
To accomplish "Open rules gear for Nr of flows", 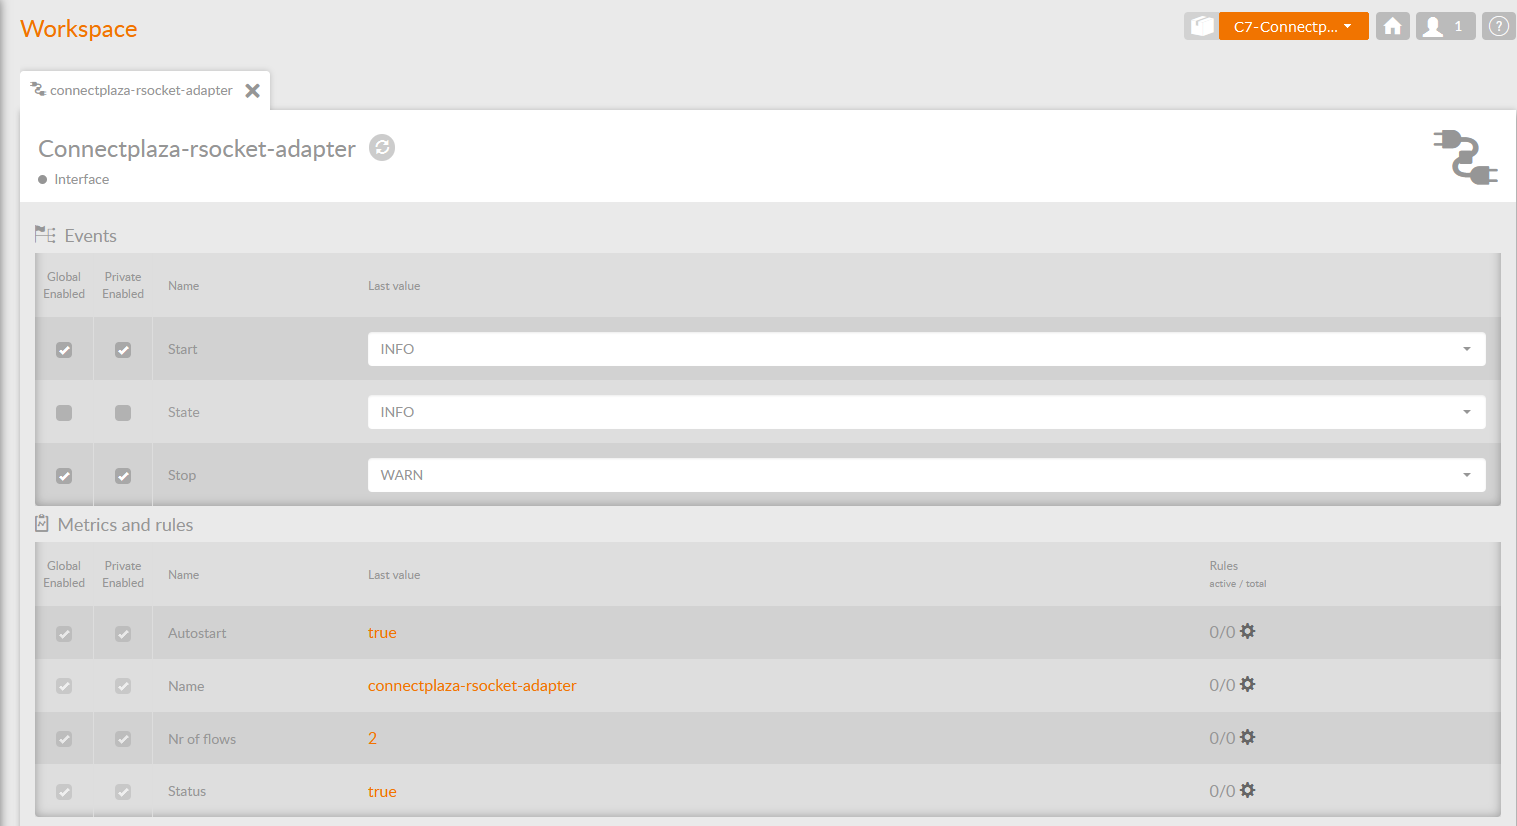I will (1248, 738).
